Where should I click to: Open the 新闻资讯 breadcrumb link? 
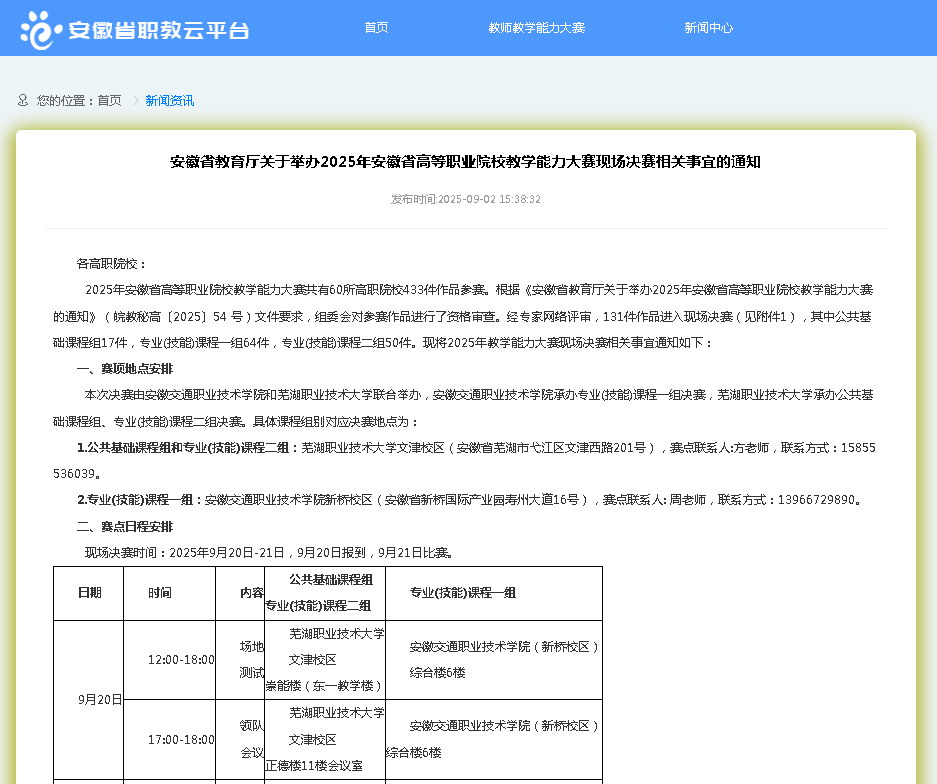(169, 100)
